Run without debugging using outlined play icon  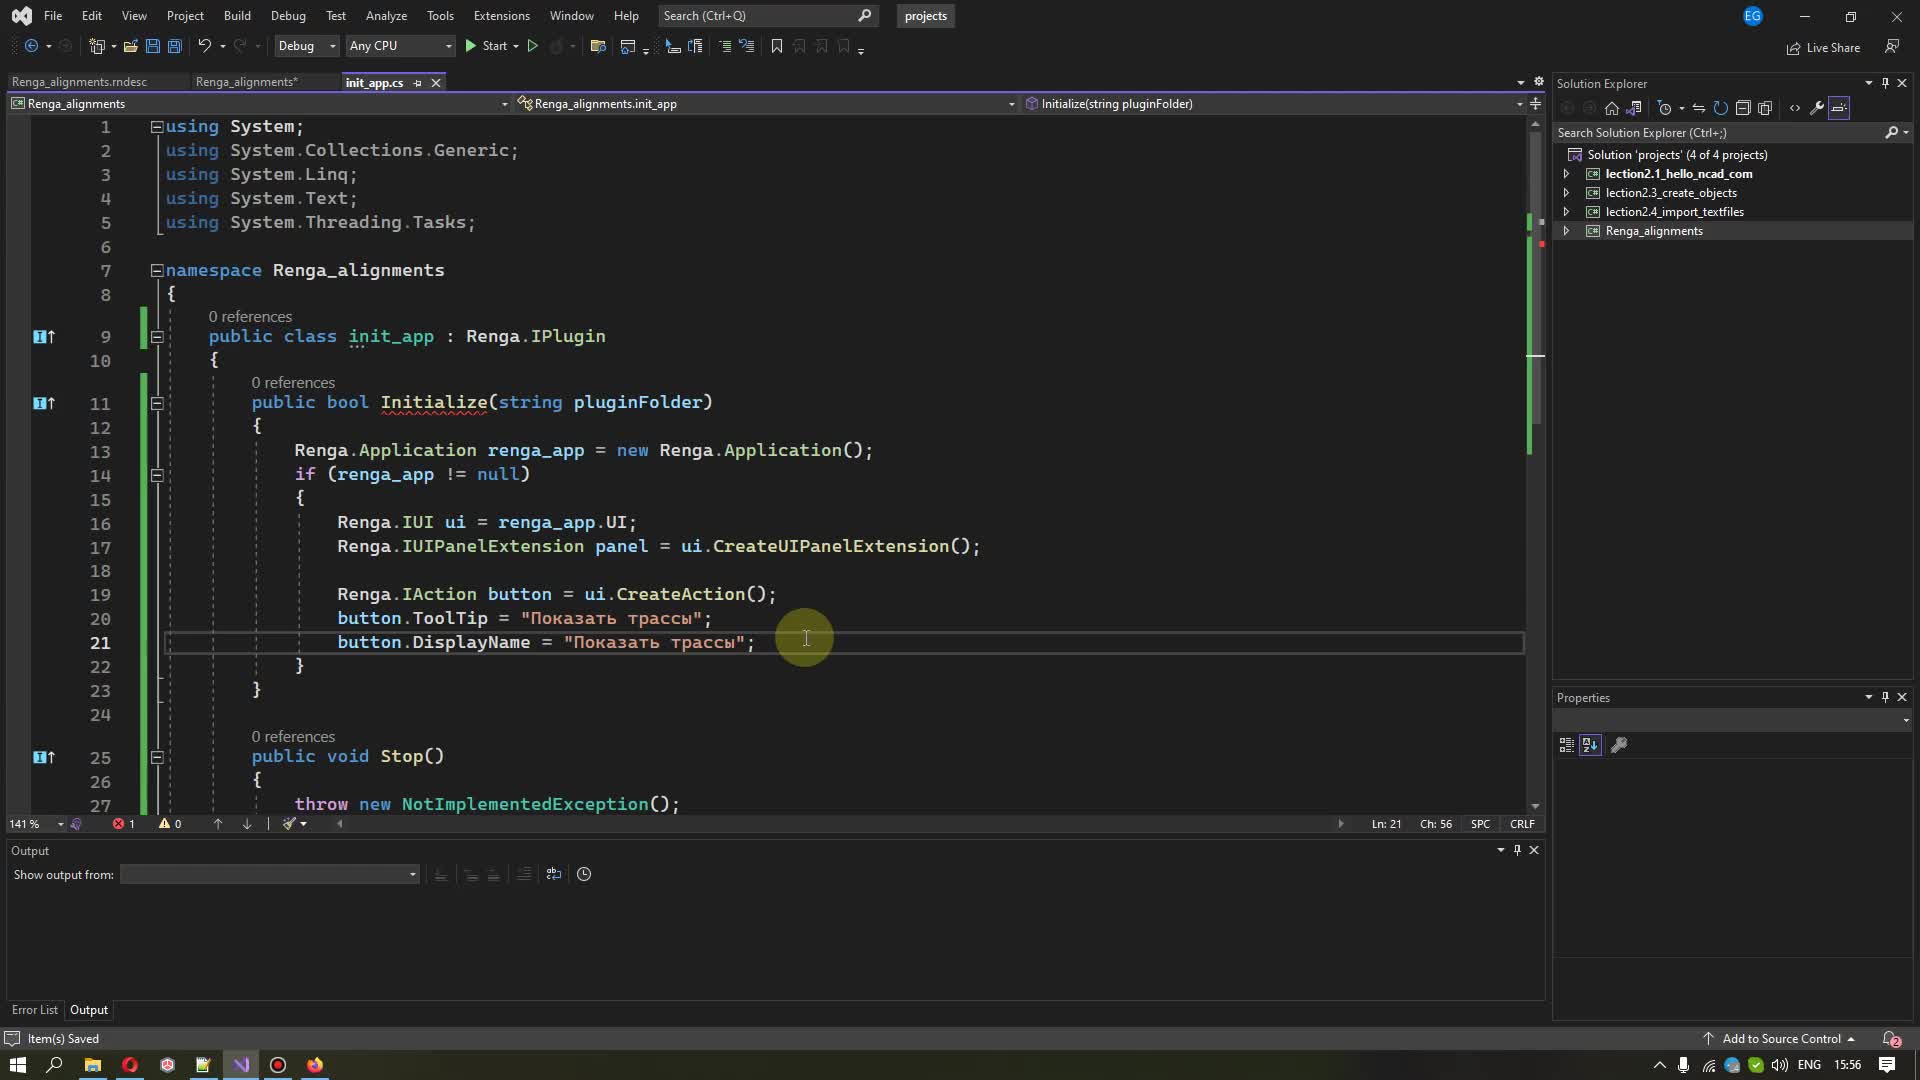tap(532, 46)
